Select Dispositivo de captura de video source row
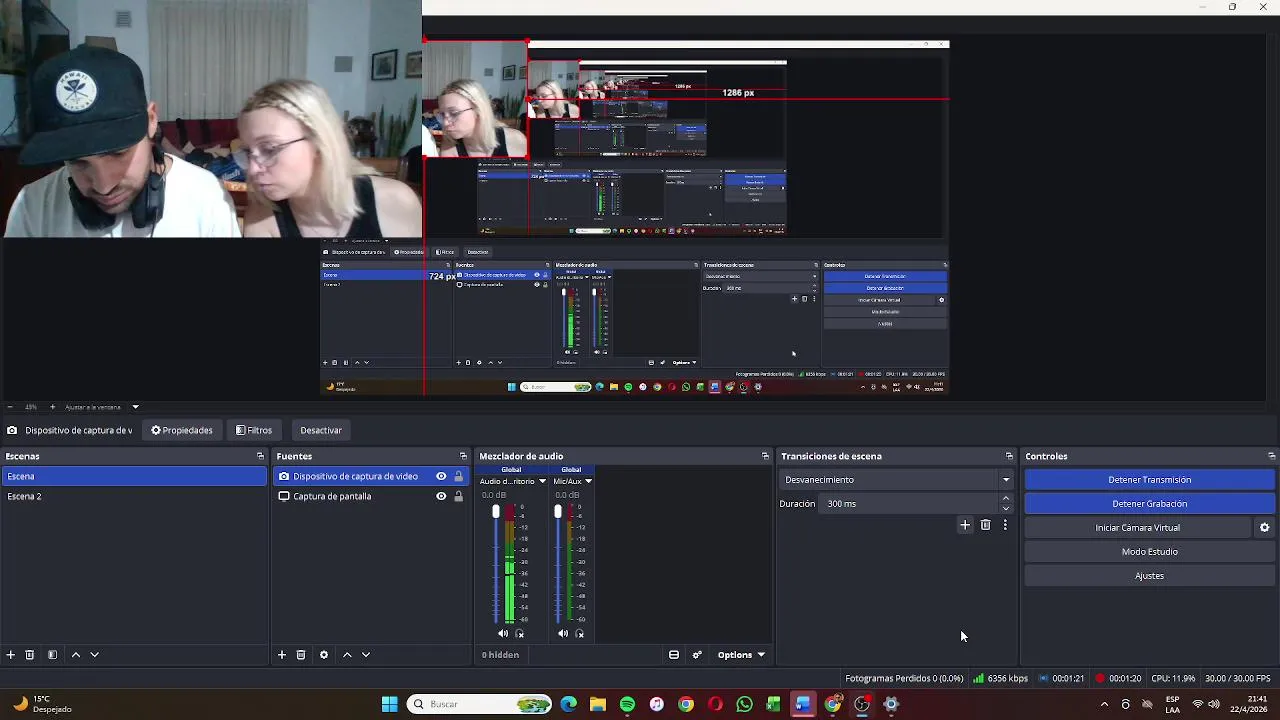Viewport: 1280px width, 720px height. tap(371, 476)
